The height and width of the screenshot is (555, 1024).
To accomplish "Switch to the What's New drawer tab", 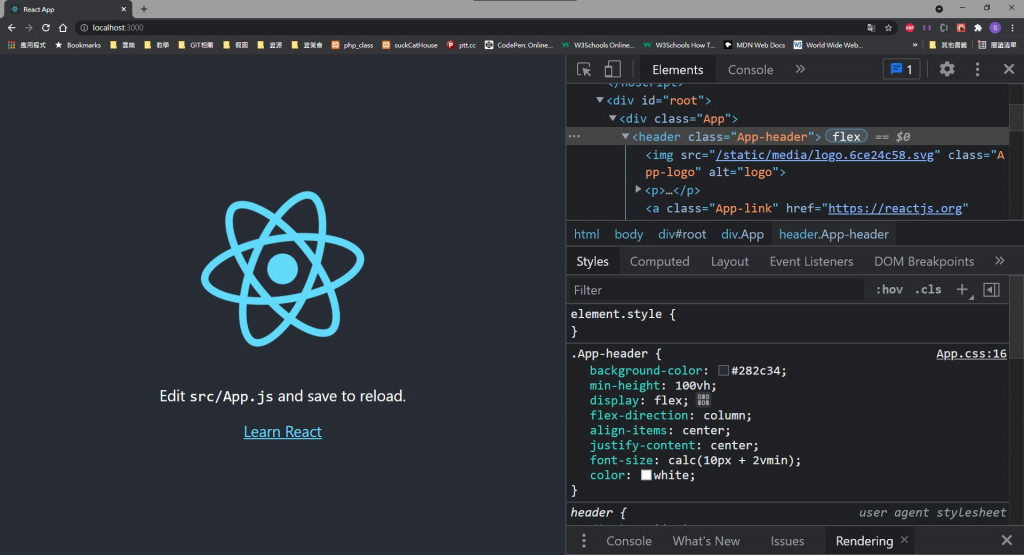I will 706,541.
